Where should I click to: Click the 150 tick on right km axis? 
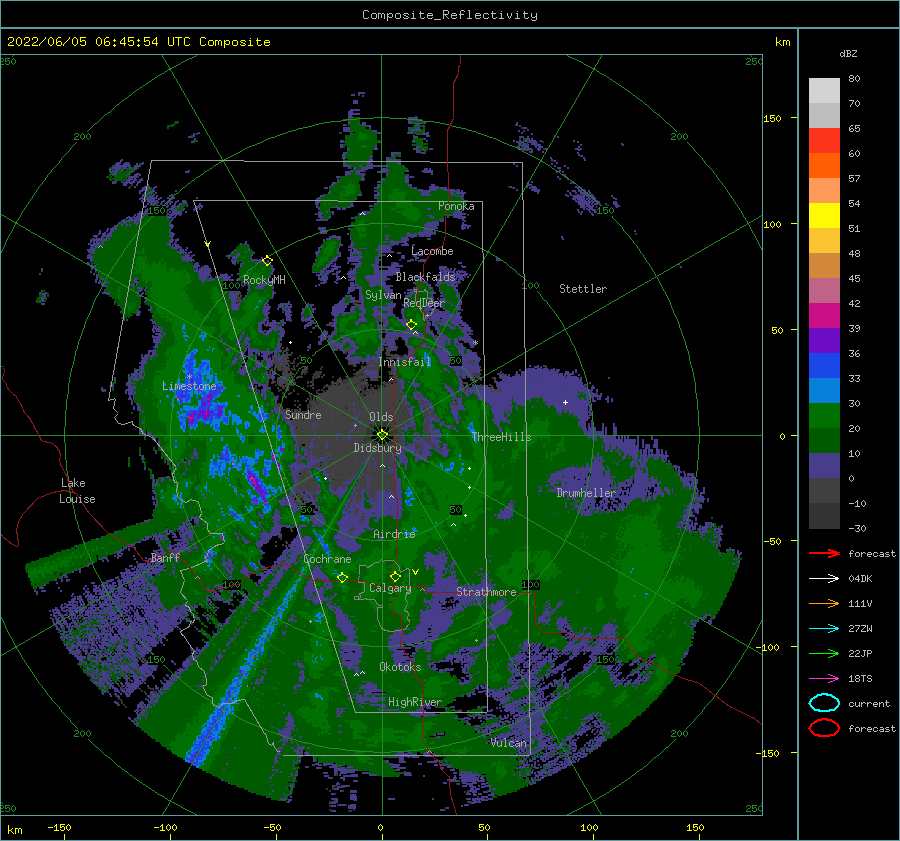pos(772,118)
